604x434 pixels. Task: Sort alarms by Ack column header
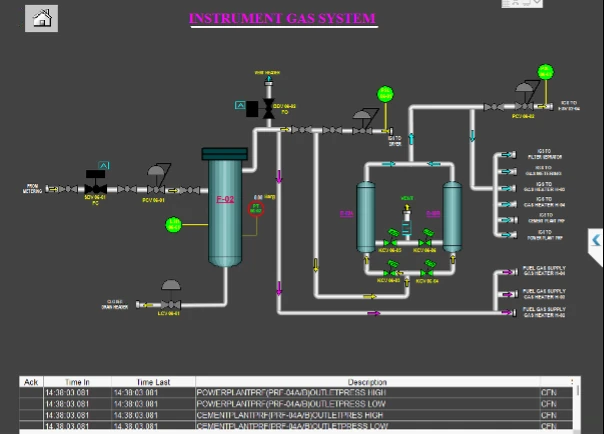click(31, 382)
